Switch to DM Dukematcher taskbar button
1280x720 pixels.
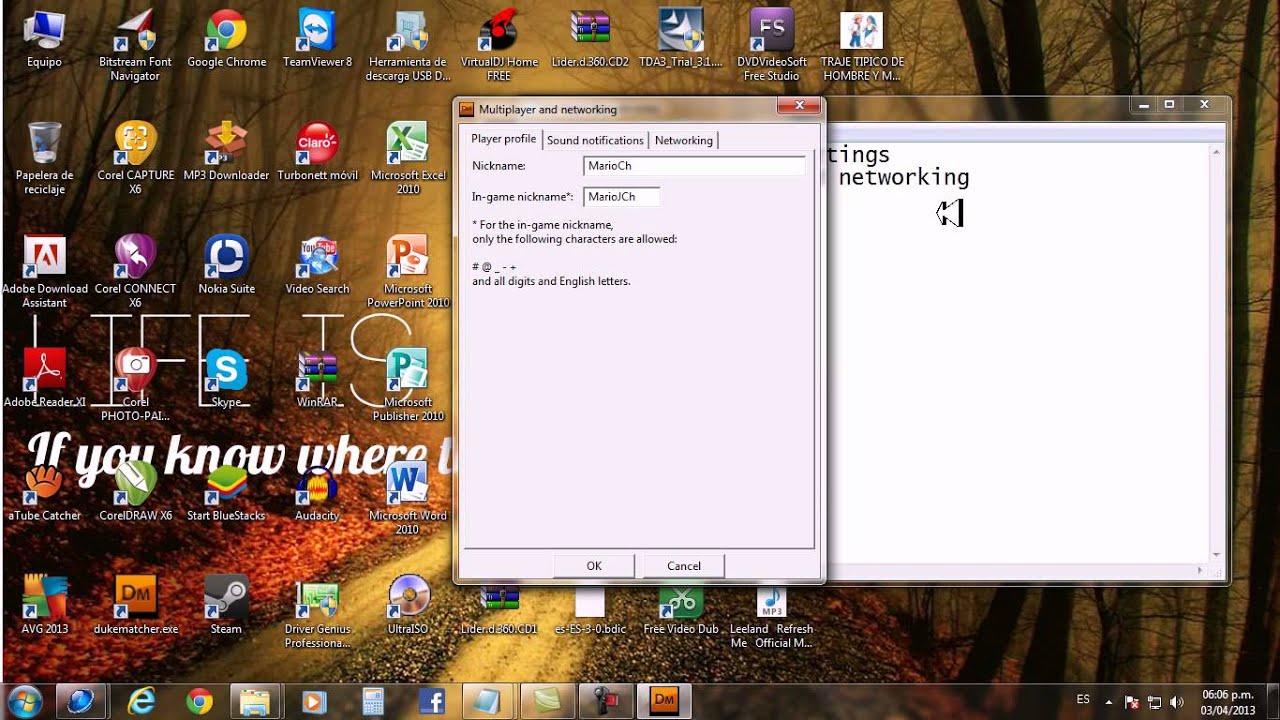664,702
